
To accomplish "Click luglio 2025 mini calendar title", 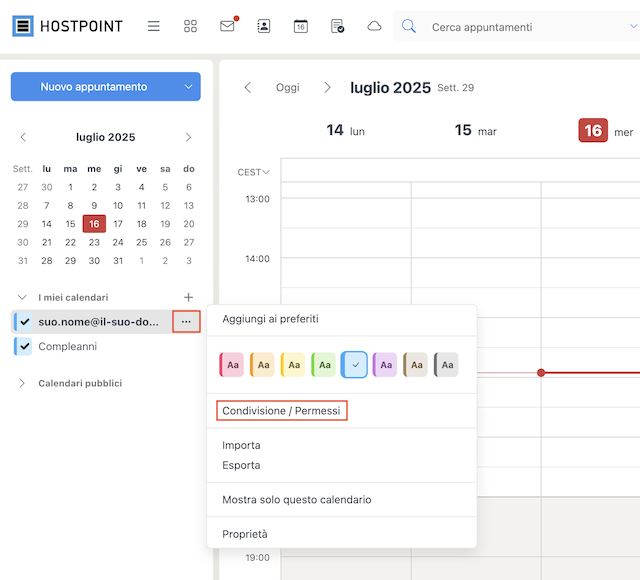I will coord(105,137).
